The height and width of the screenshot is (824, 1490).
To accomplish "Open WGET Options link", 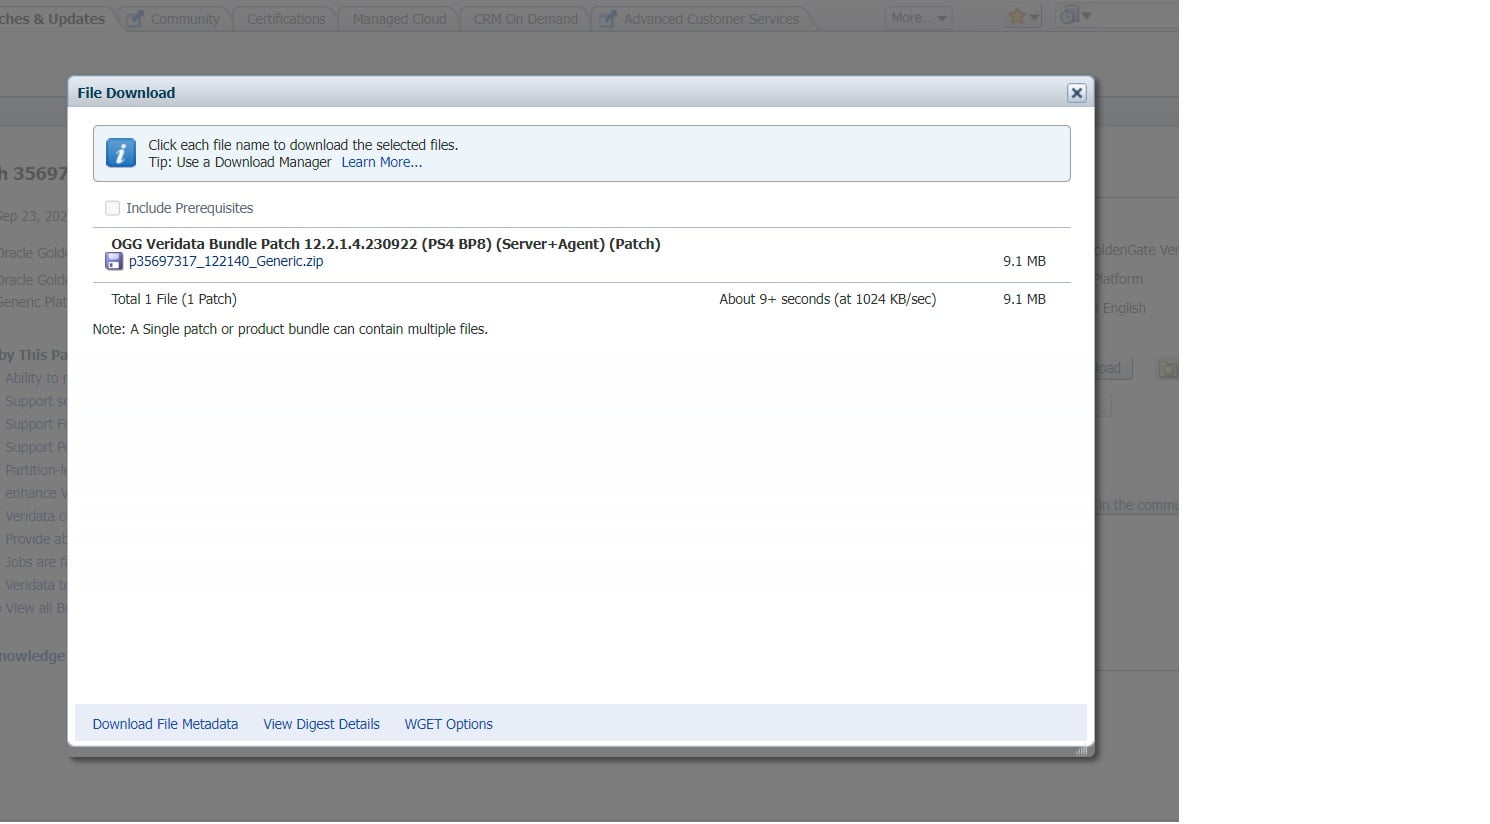I will click(448, 724).
